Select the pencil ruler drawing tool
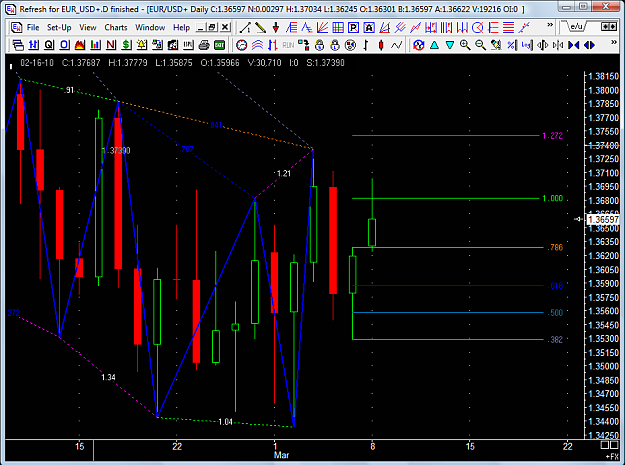The width and height of the screenshot is (625, 465). pyautogui.click(x=260, y=27)
